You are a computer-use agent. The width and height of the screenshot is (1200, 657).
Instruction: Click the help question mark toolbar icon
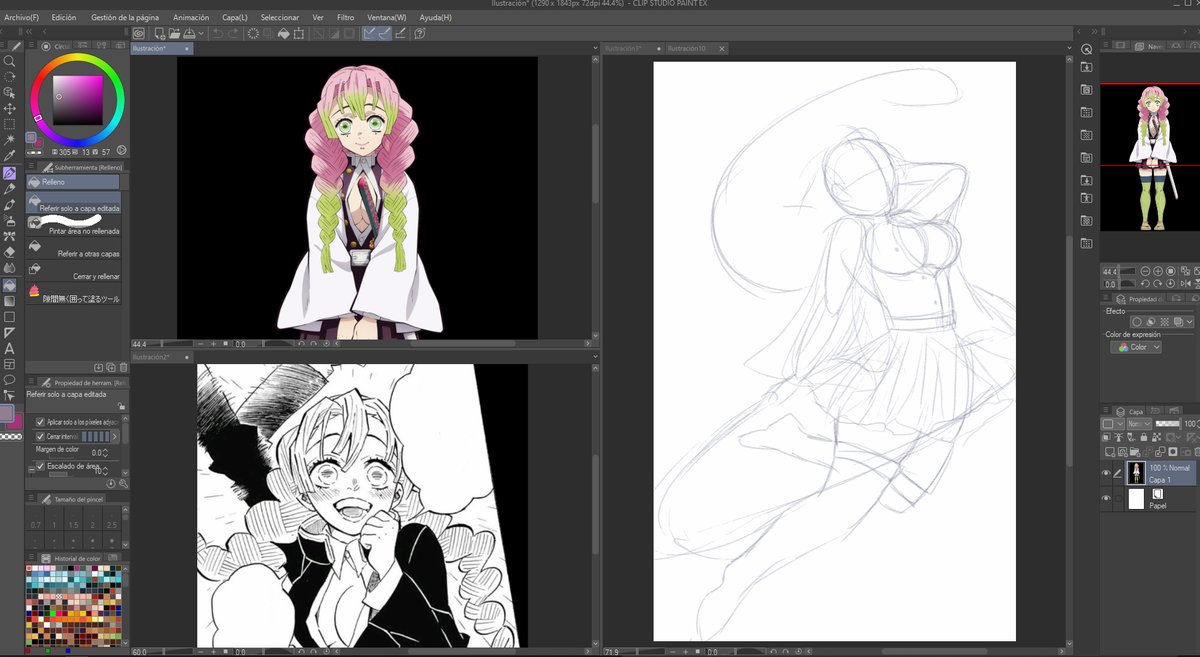(420, 33)
